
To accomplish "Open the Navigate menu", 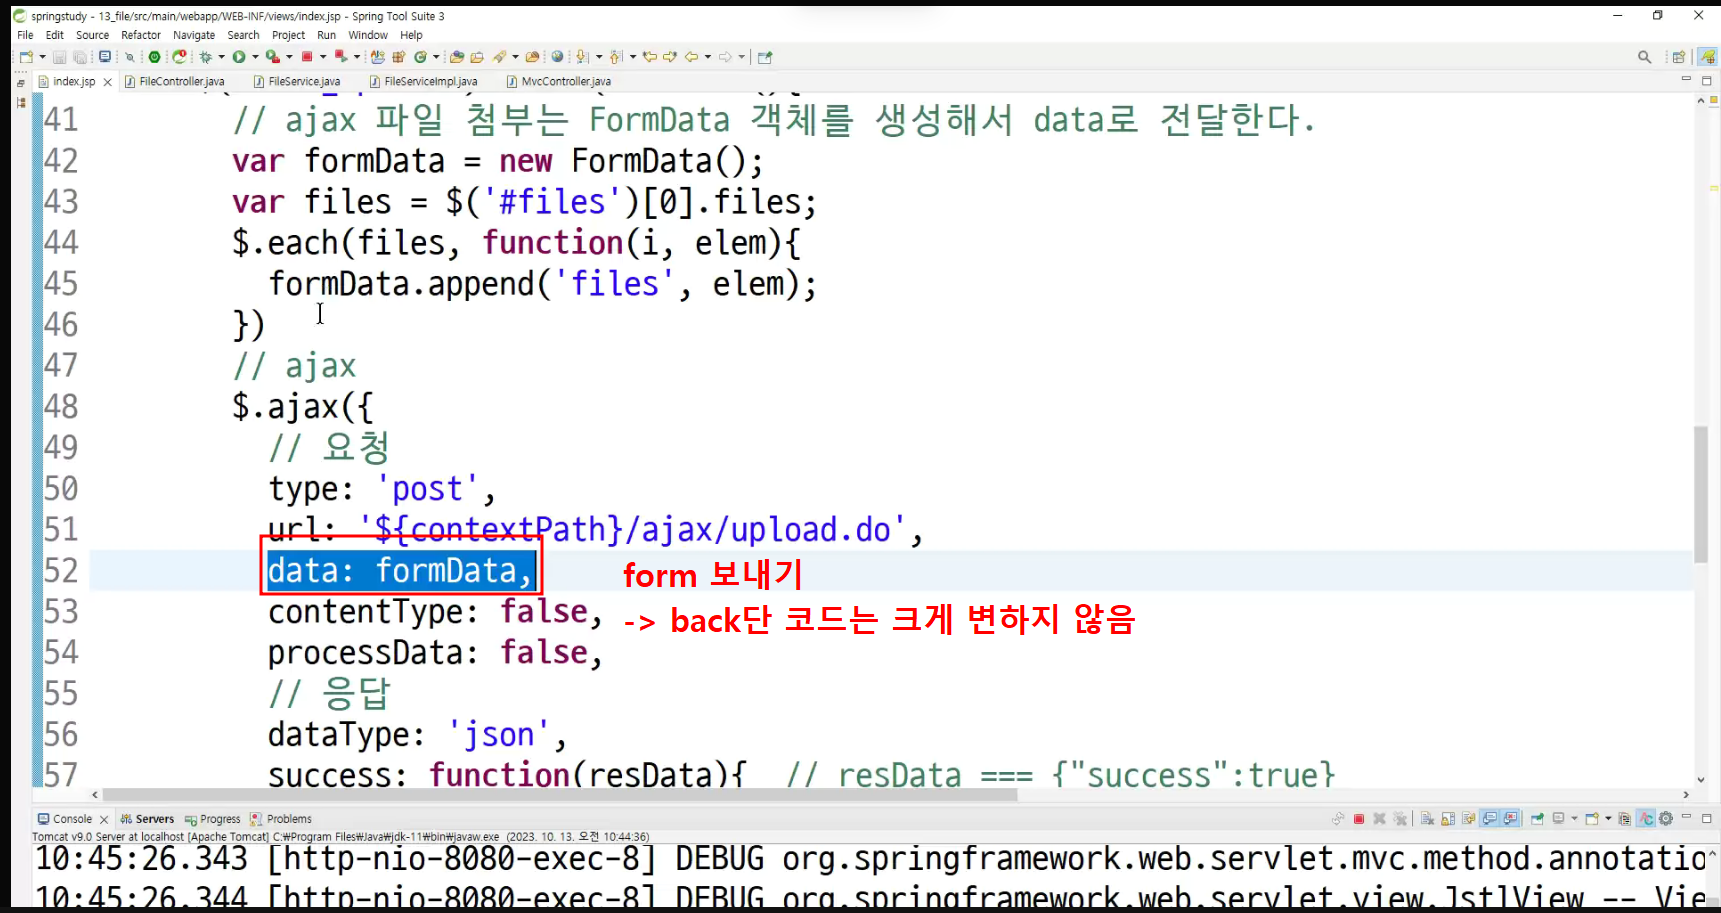I will [194, 35].
